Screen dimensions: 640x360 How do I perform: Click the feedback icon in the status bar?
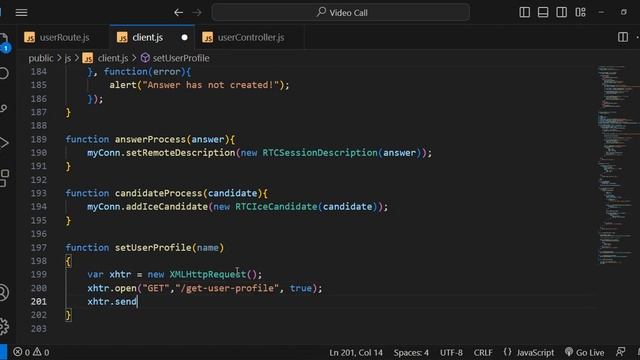[620, 352]
